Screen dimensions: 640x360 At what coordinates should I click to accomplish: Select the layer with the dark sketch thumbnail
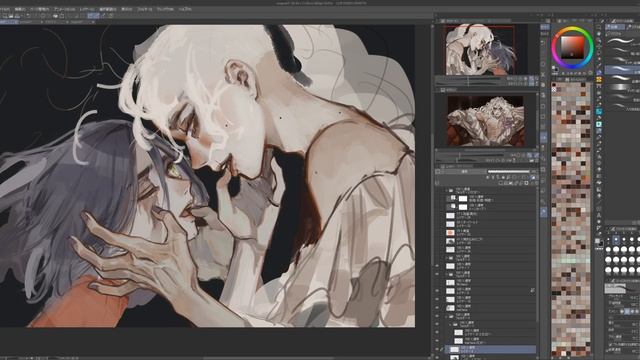490,241
